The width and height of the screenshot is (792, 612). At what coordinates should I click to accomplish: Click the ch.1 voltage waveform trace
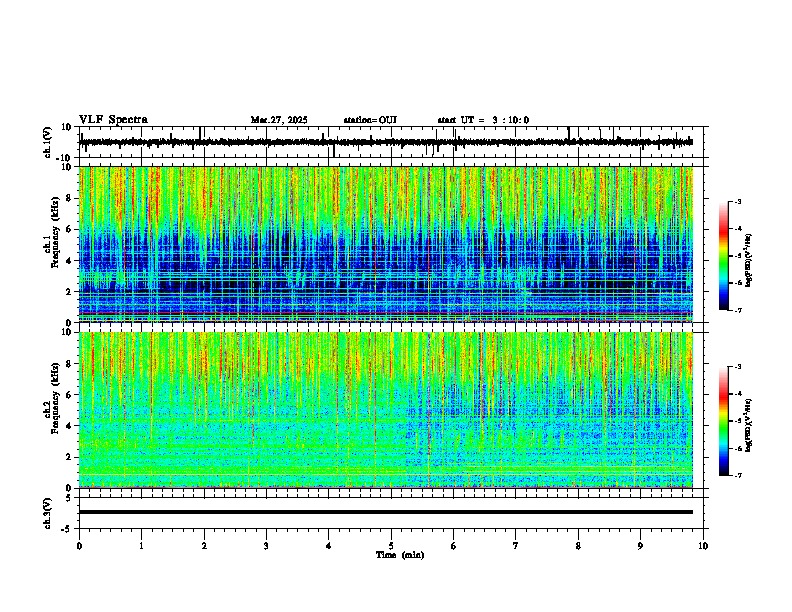pyautogui.click(x=386, y=142)
